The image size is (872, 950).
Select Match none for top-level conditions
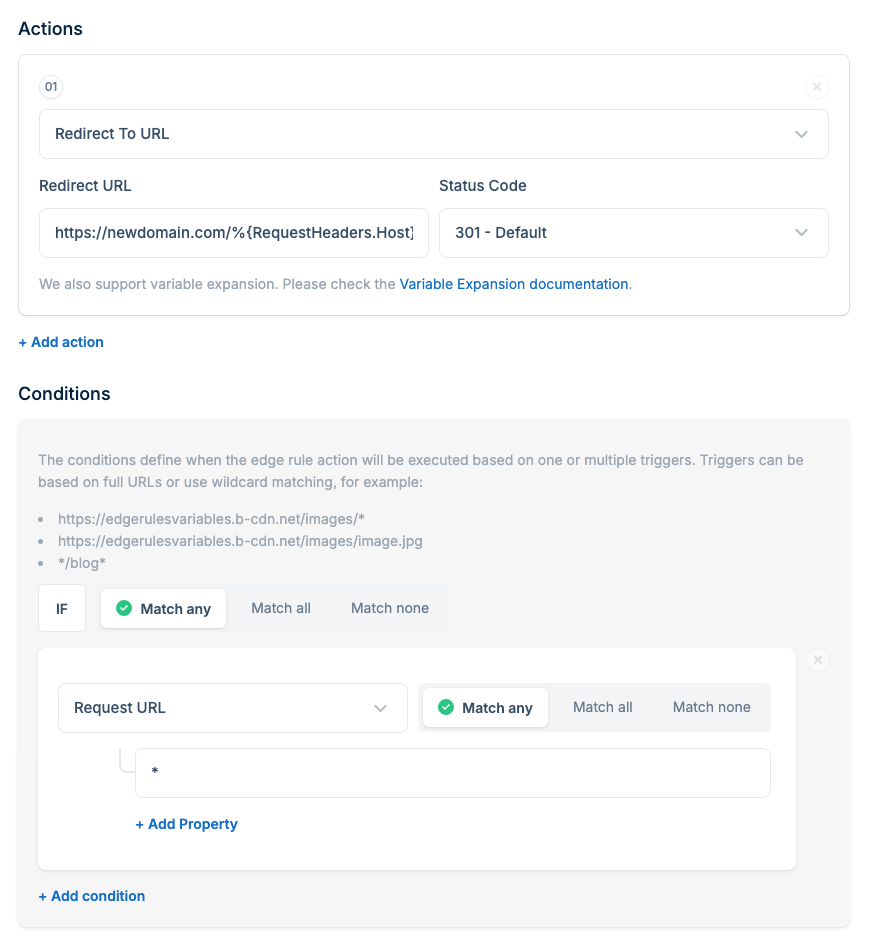pos(389,607)
